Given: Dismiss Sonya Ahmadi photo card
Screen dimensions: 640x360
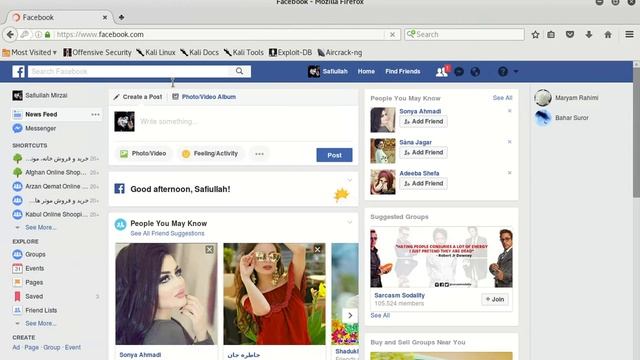Looking at the screenshot, I should (x=209, y=249).
